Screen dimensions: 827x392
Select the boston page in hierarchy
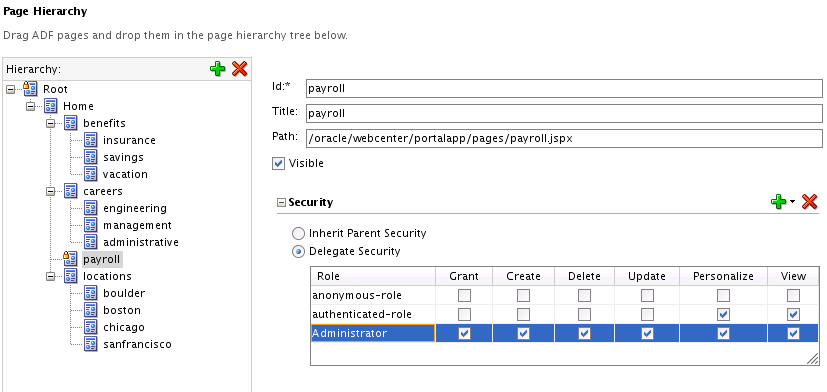[x=122, y=310]
